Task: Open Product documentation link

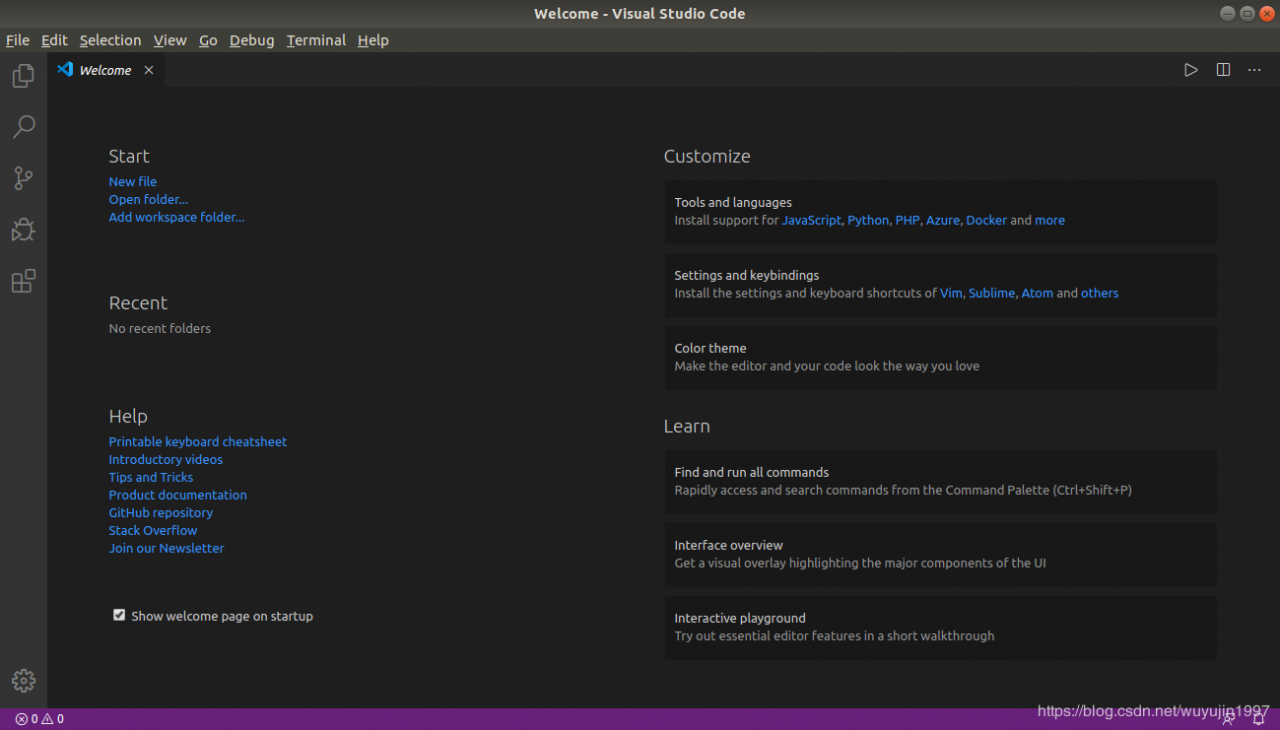Action: [x=178, y=495]
